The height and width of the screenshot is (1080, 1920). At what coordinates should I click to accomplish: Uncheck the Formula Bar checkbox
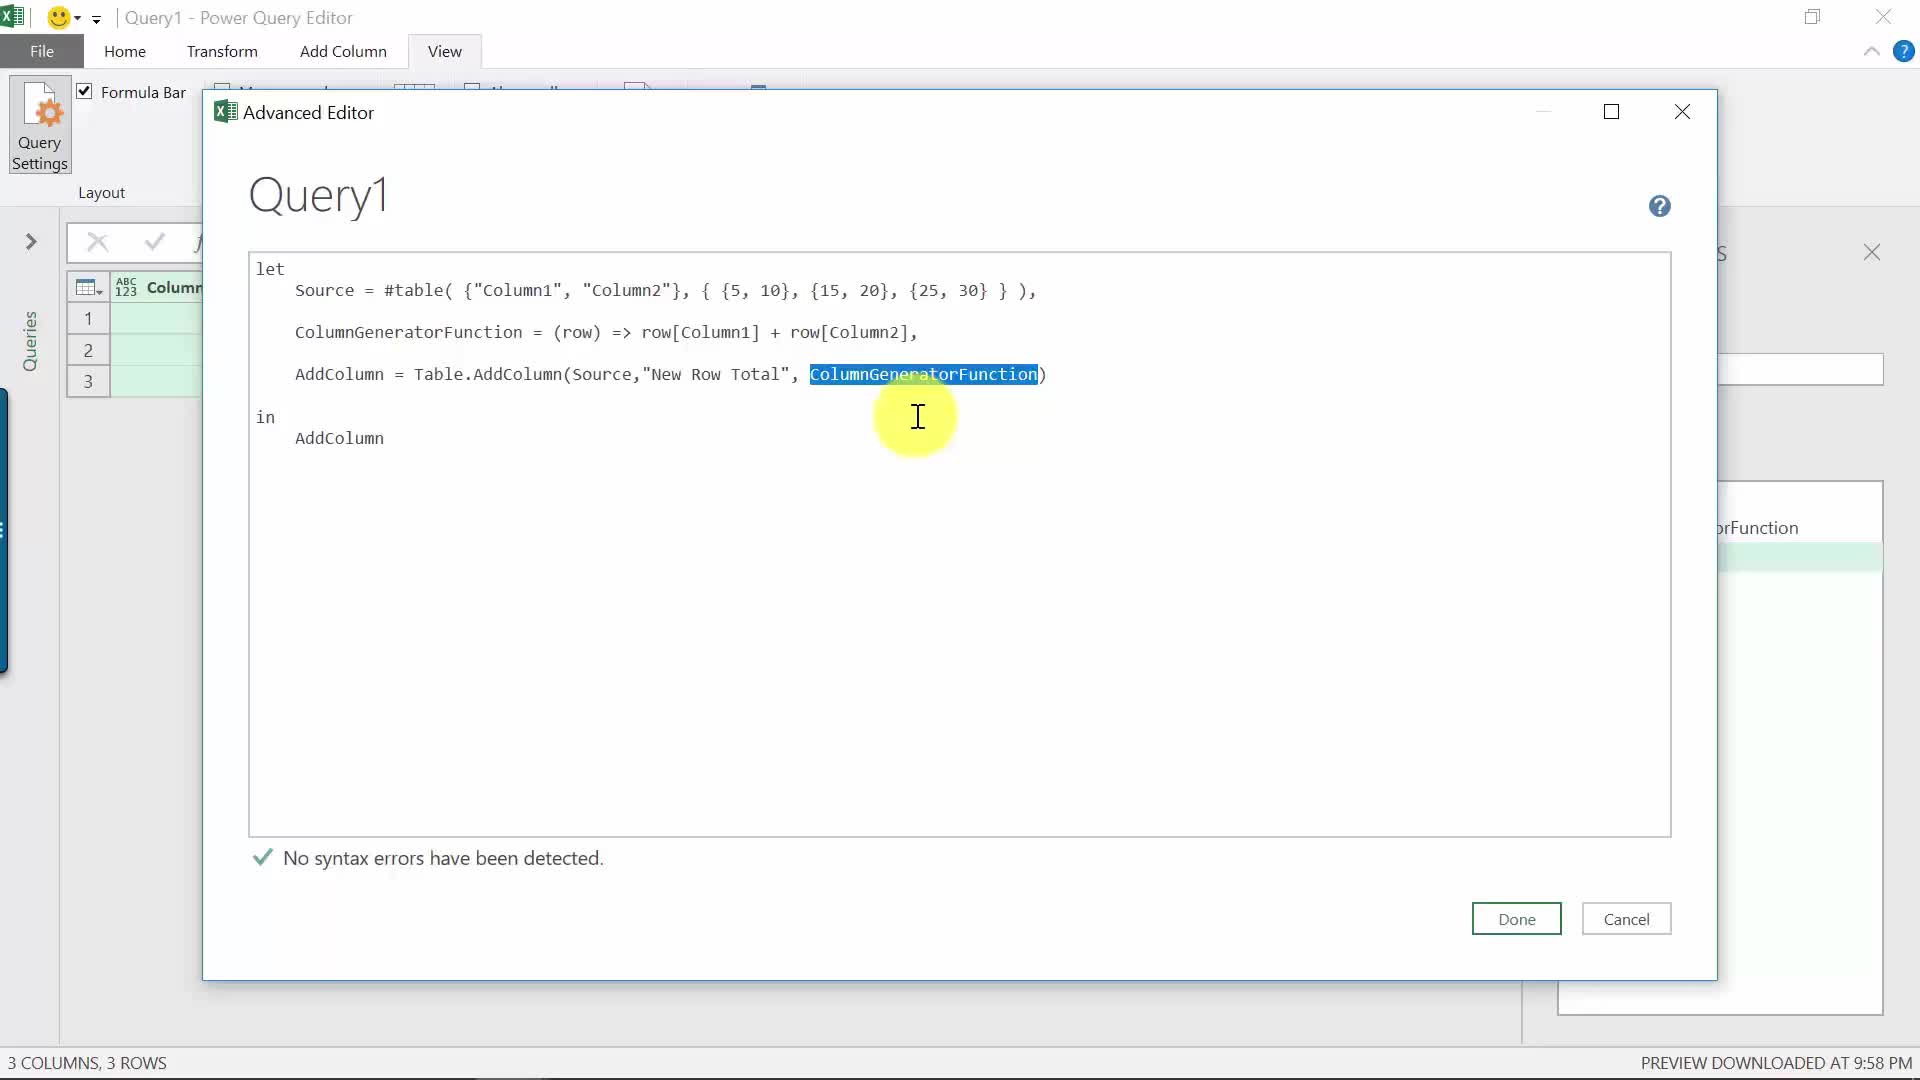click(85, 92)
